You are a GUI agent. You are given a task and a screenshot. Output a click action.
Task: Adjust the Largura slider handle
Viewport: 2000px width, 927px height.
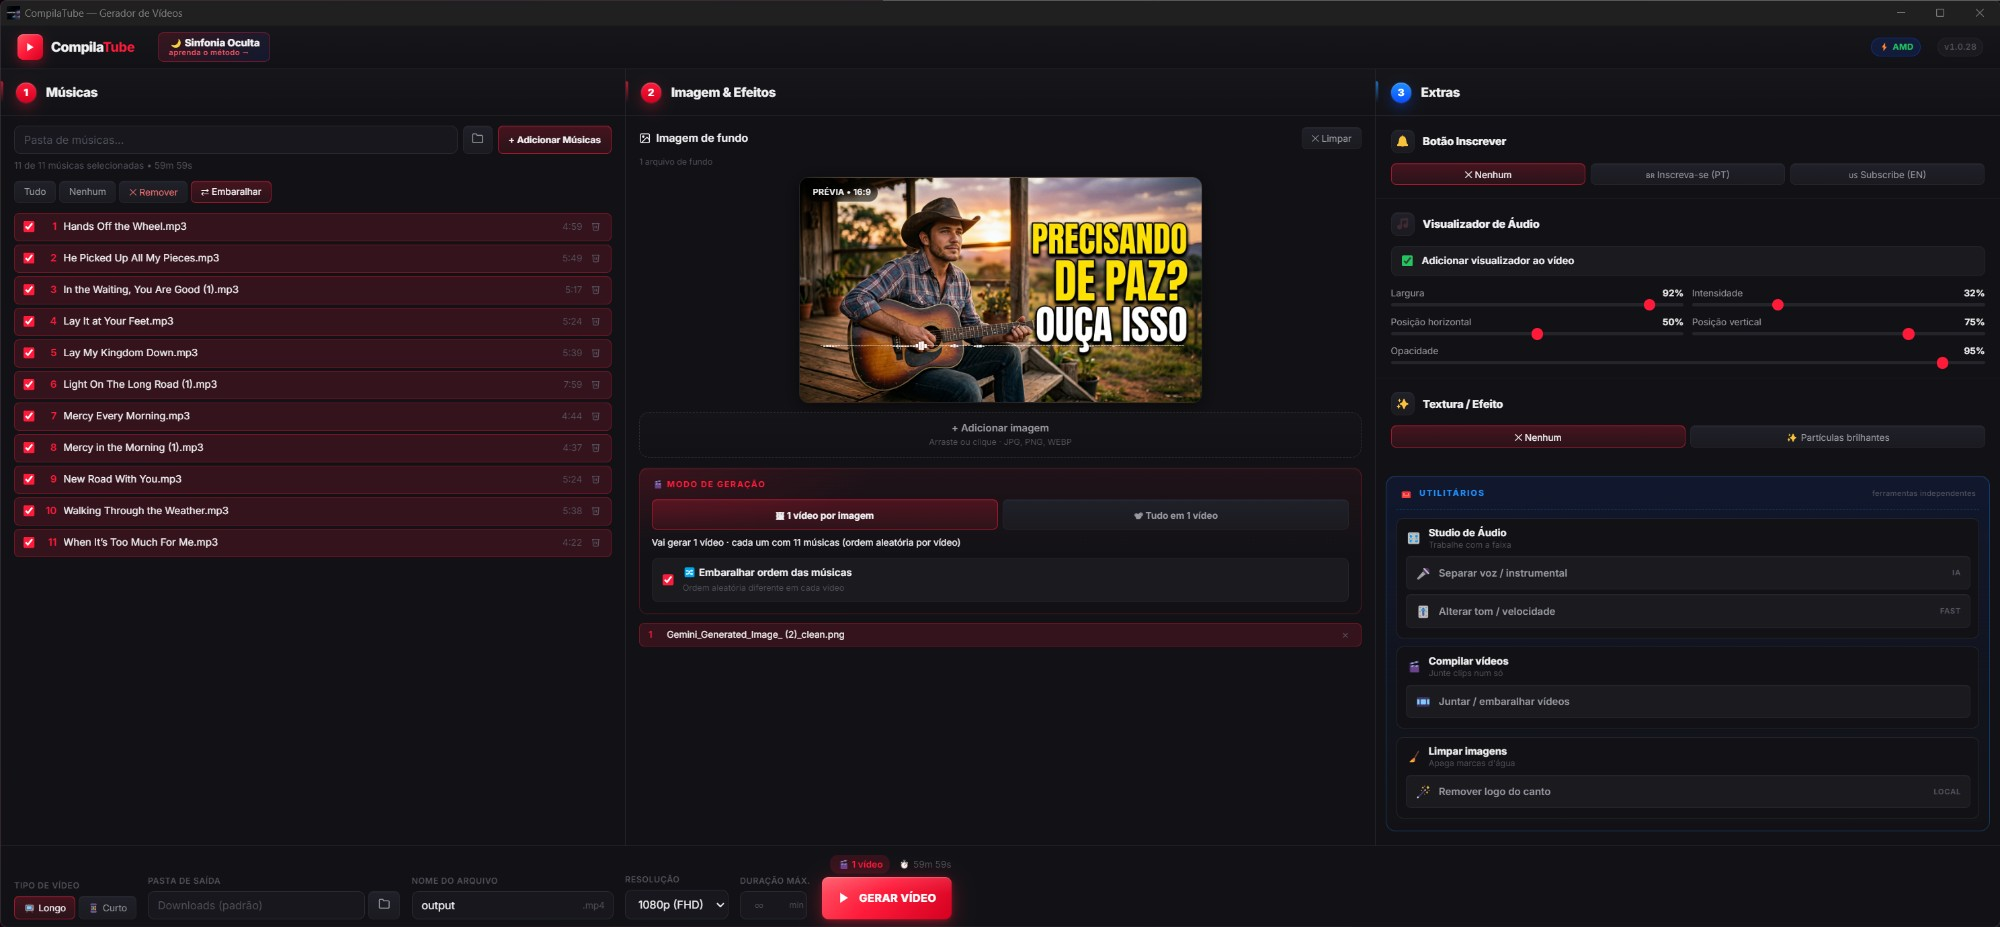pos(1649,305)
